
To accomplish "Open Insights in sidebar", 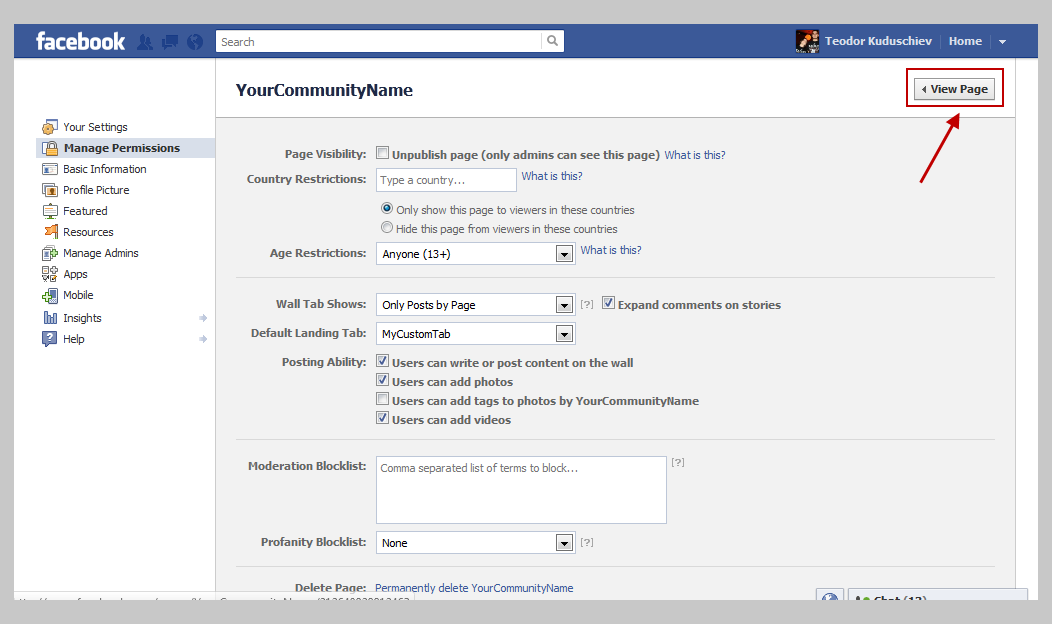I will click(82, 318).
